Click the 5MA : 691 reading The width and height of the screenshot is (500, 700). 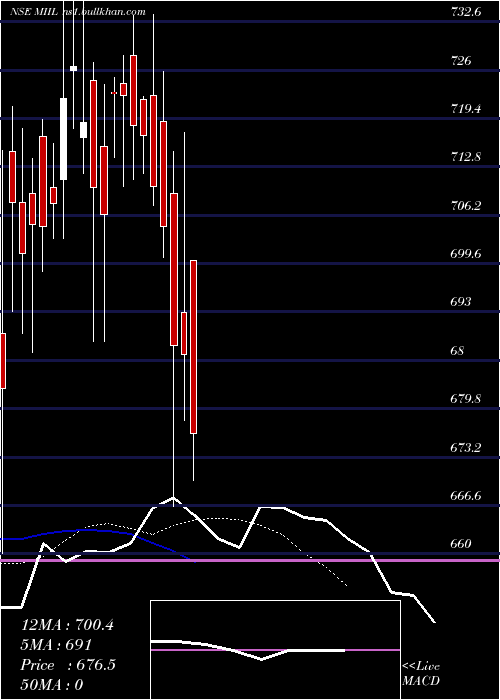pos(56,645)
